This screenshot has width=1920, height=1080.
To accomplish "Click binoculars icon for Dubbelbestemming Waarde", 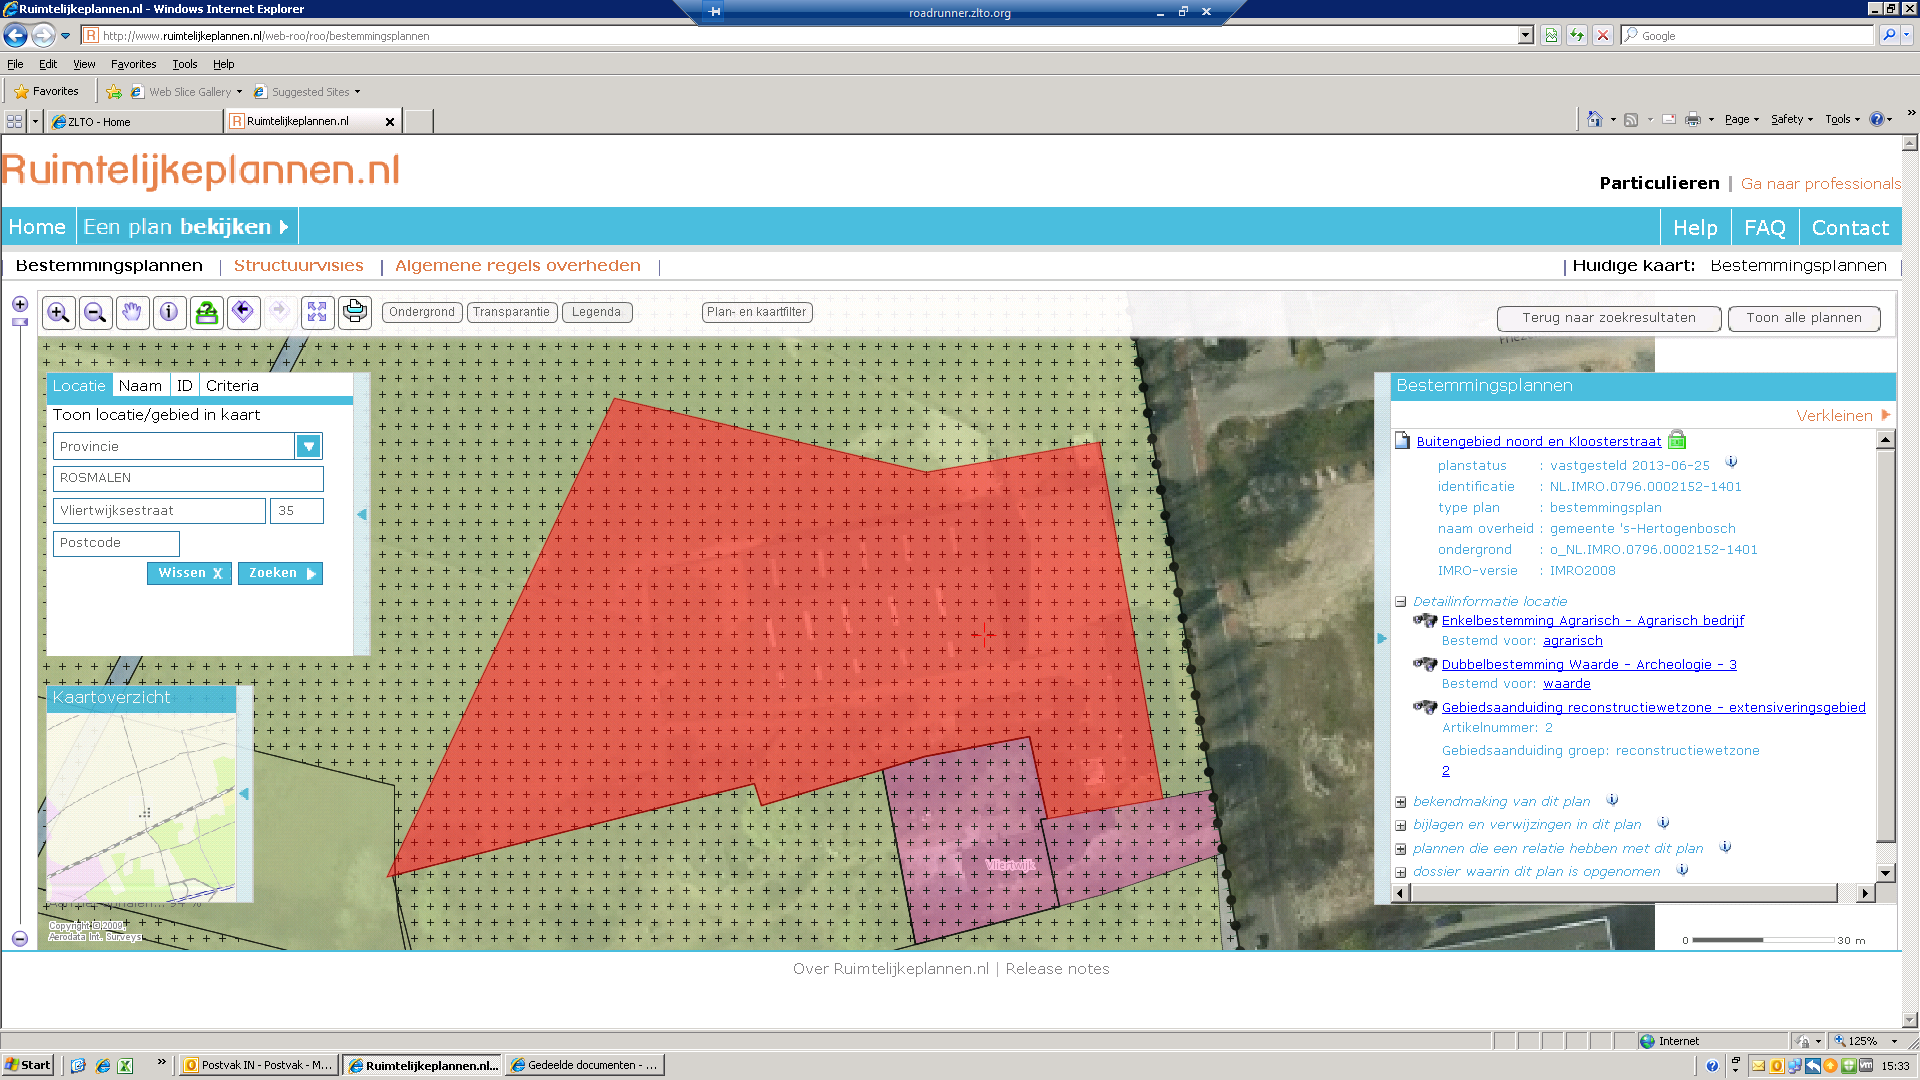I will click(1425, 664).
